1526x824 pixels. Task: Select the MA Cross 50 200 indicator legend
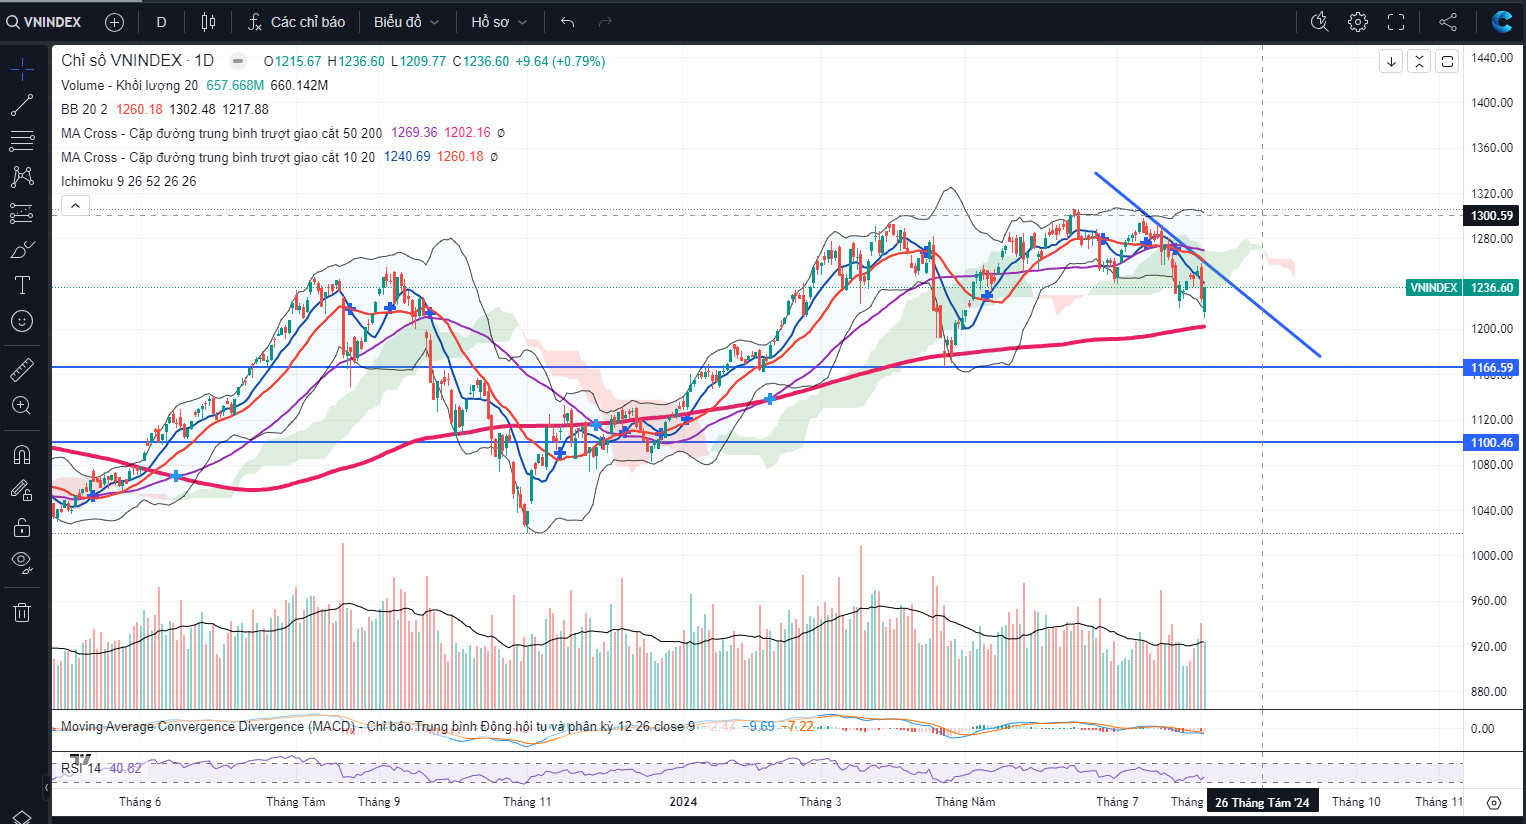221,133
